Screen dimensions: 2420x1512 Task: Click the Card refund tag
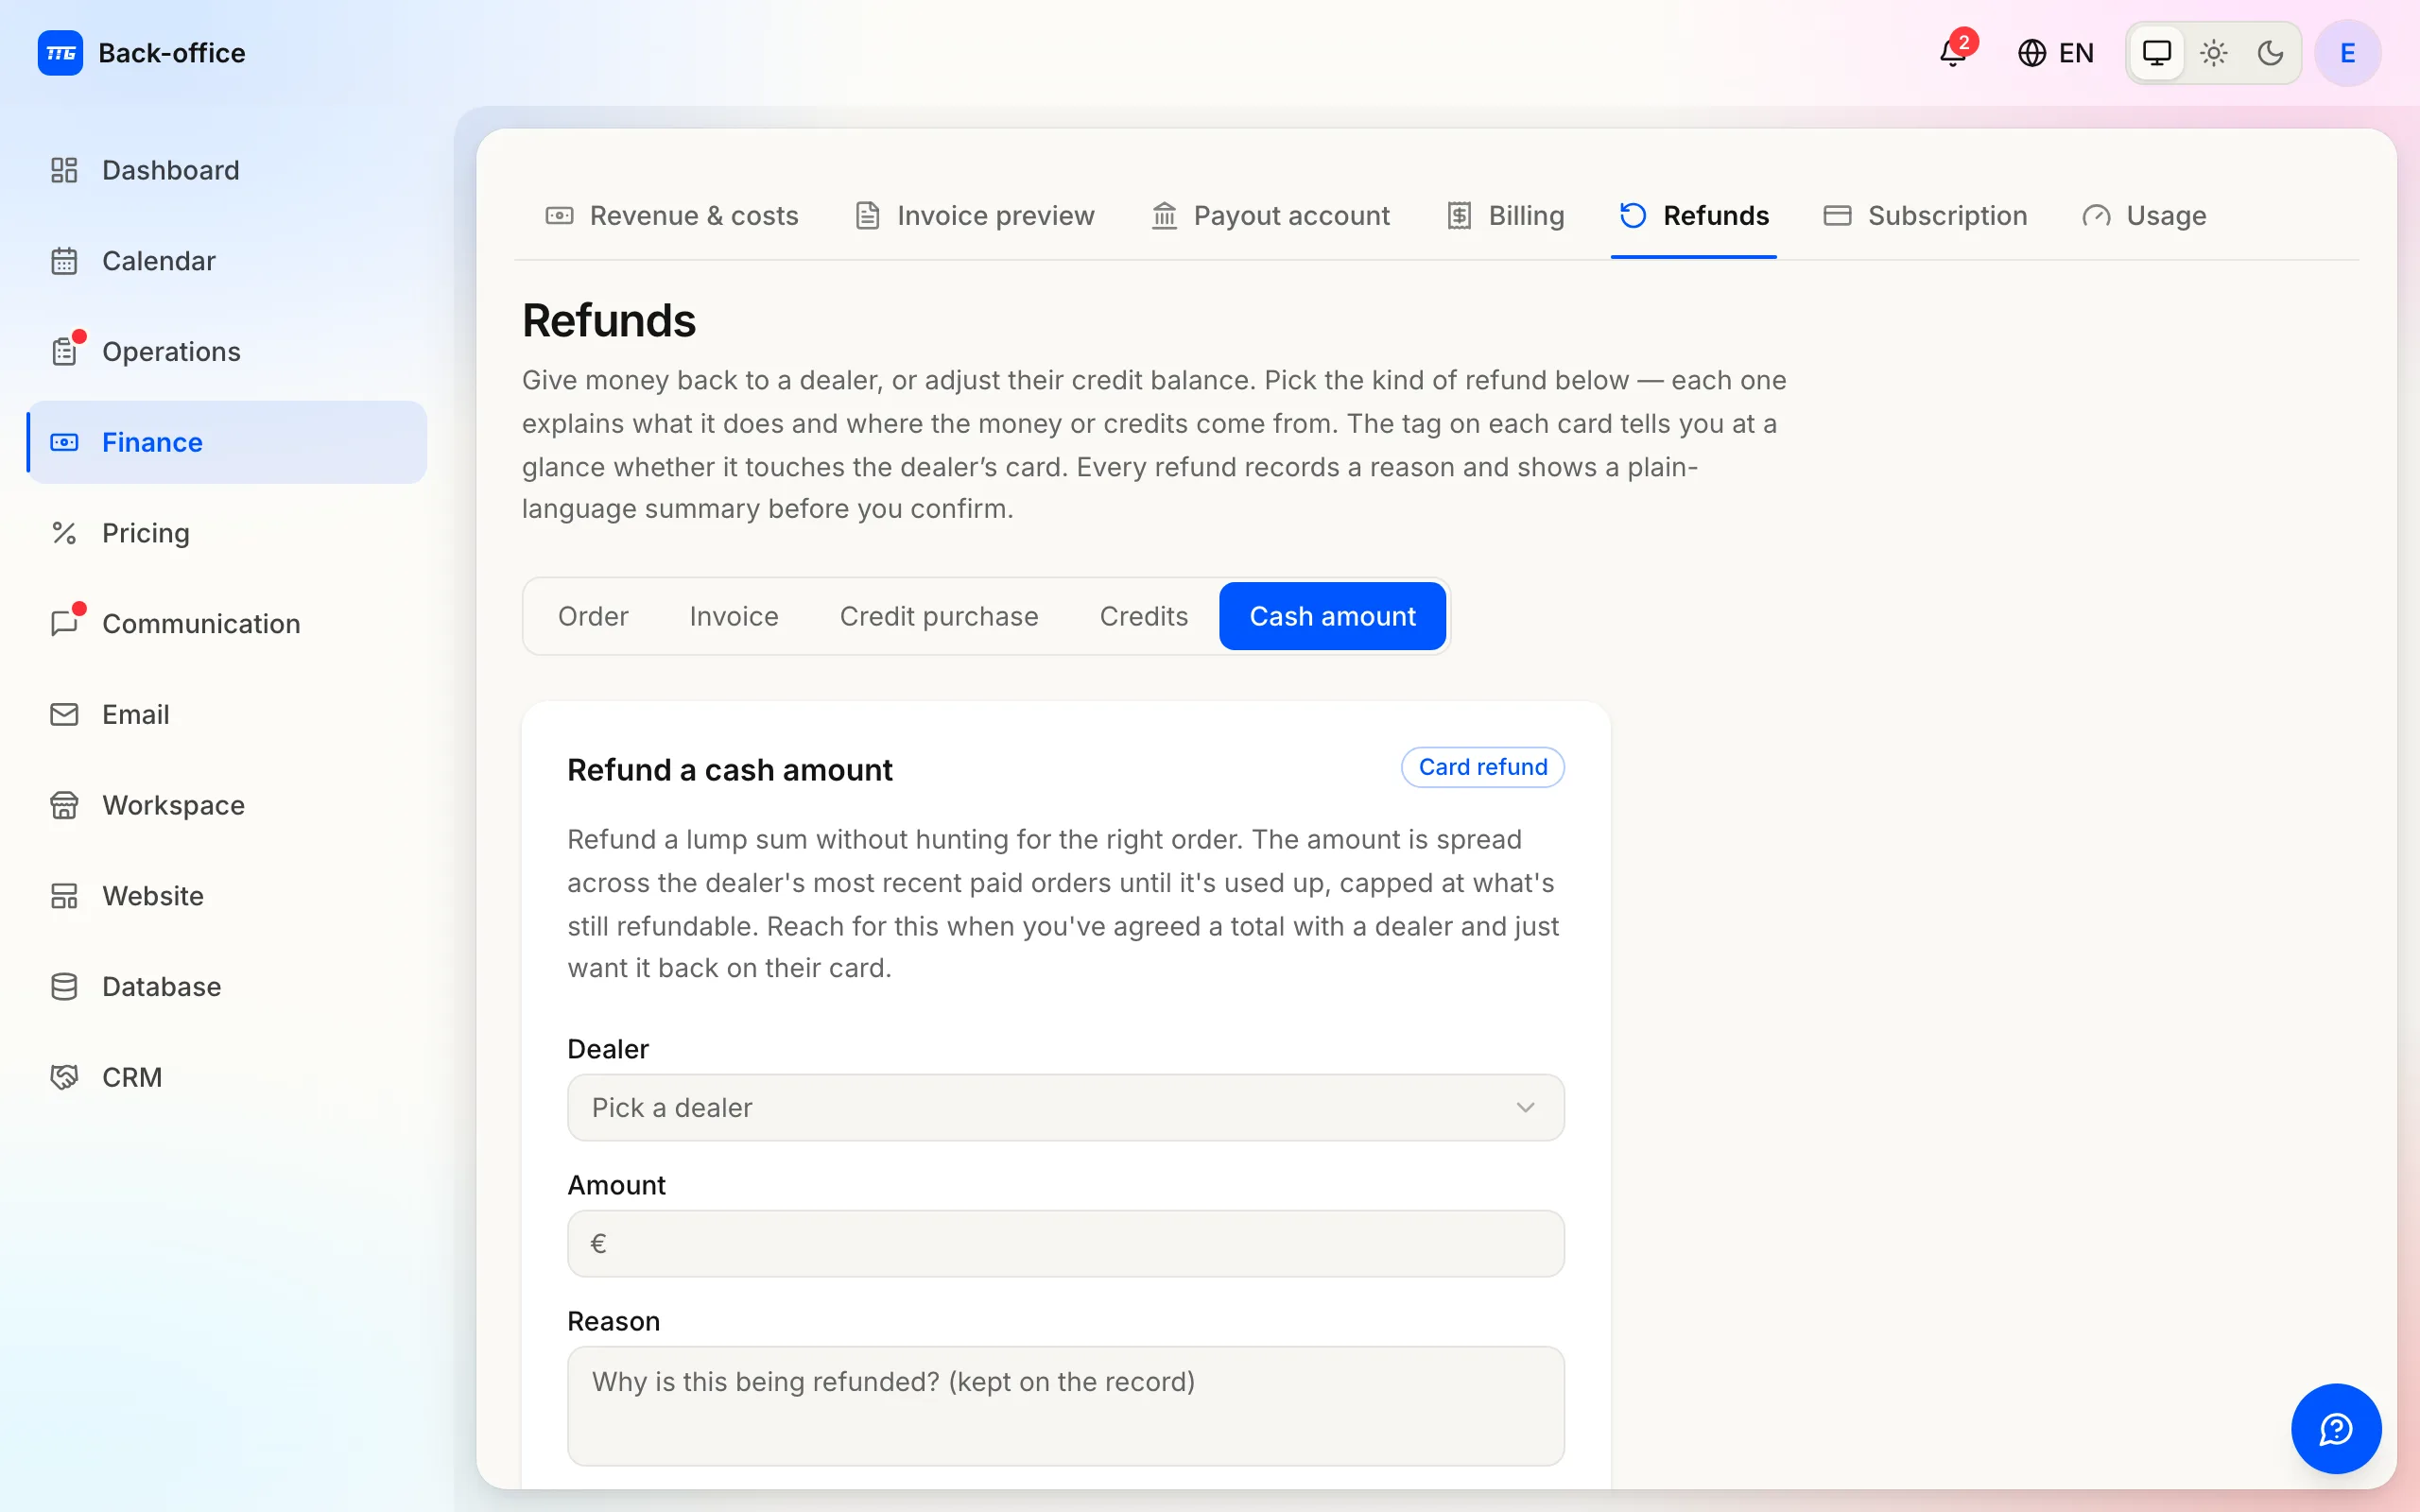click(1483, 767)
